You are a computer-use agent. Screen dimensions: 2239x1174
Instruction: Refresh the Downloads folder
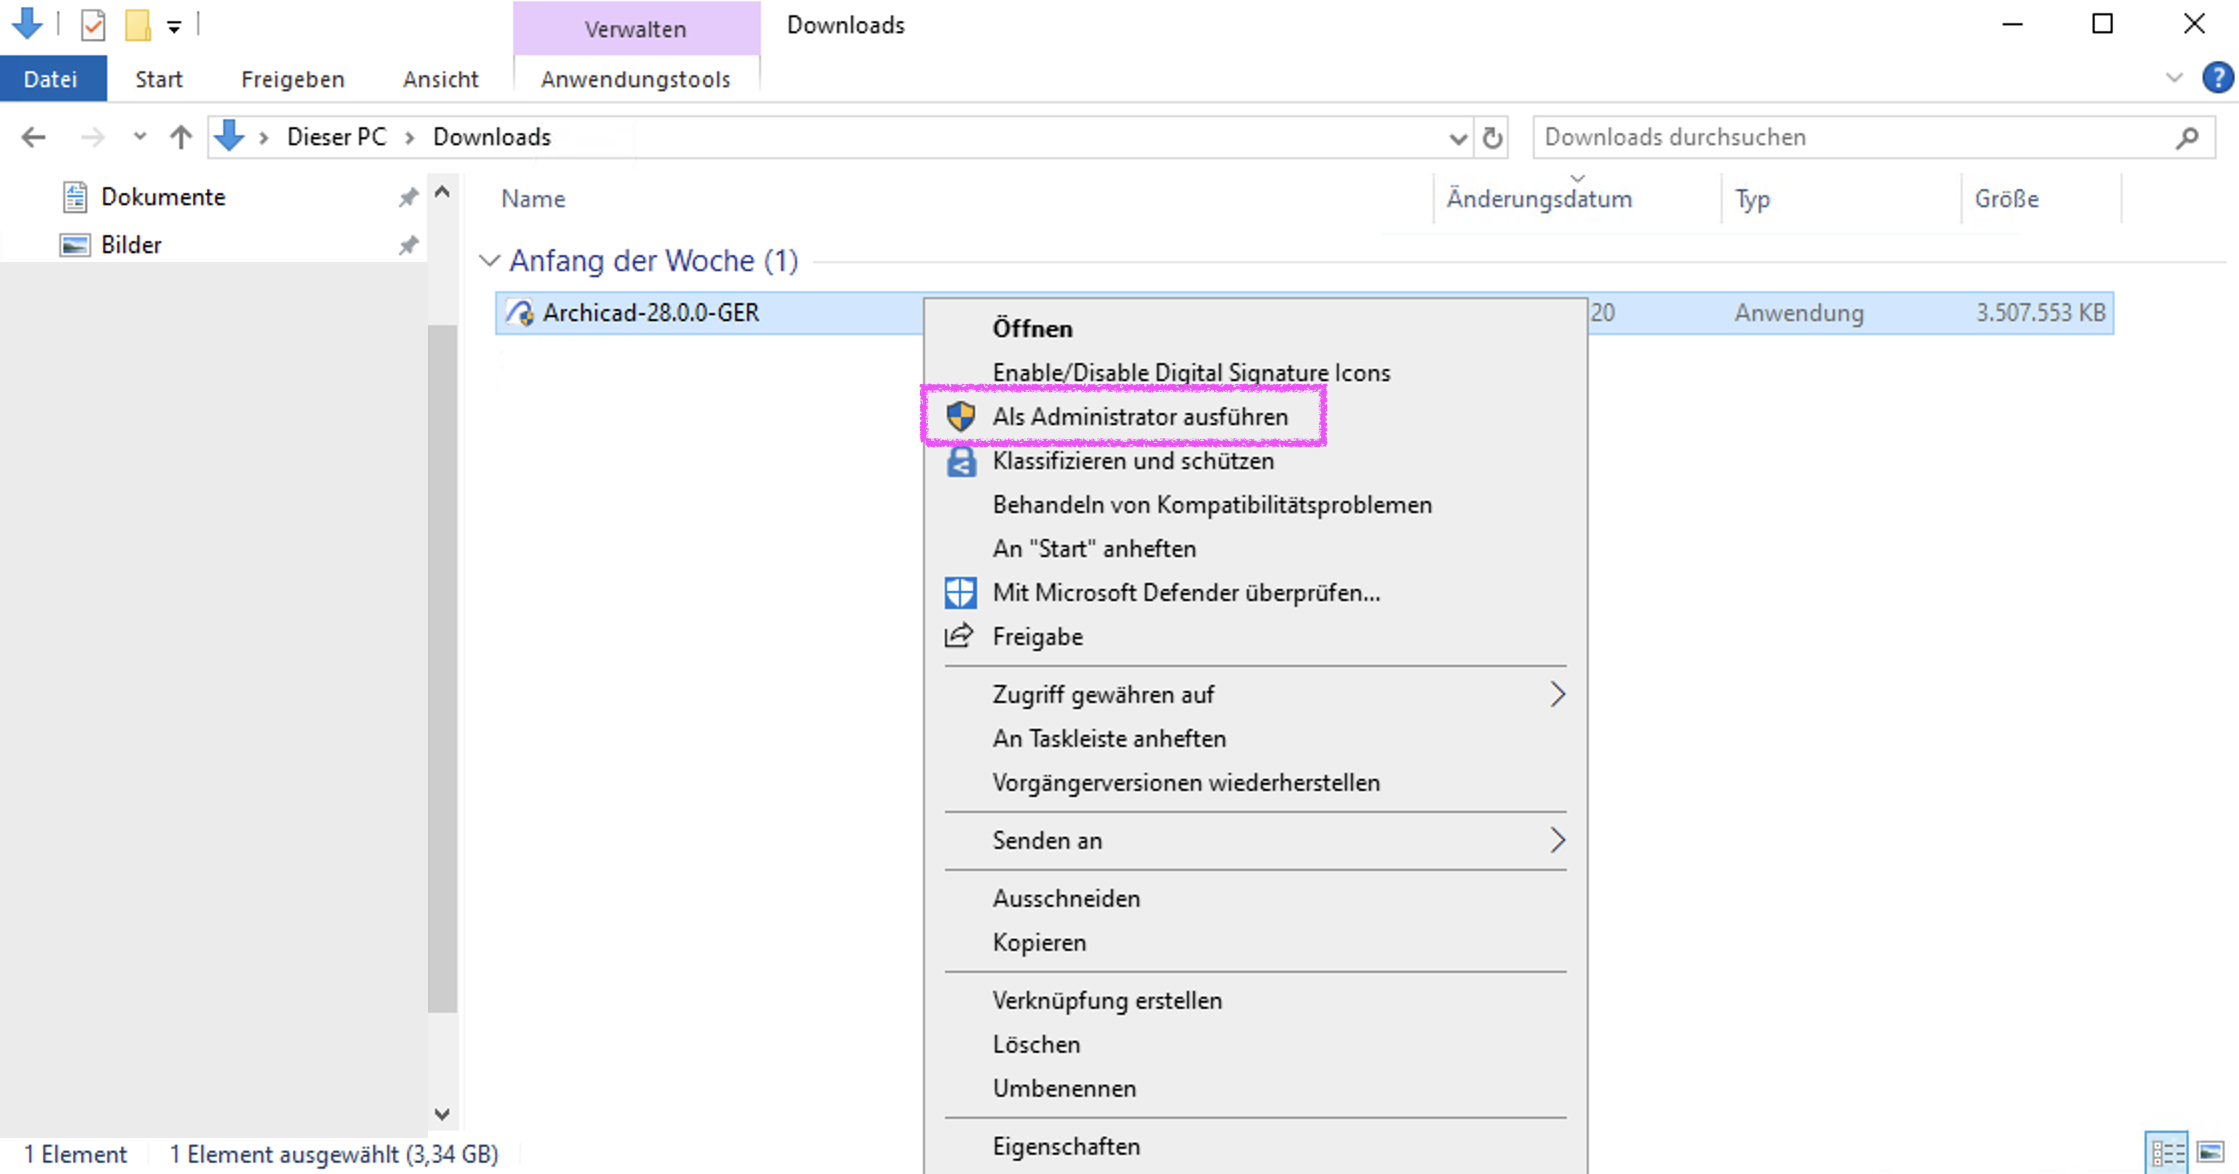point(1493,137)
